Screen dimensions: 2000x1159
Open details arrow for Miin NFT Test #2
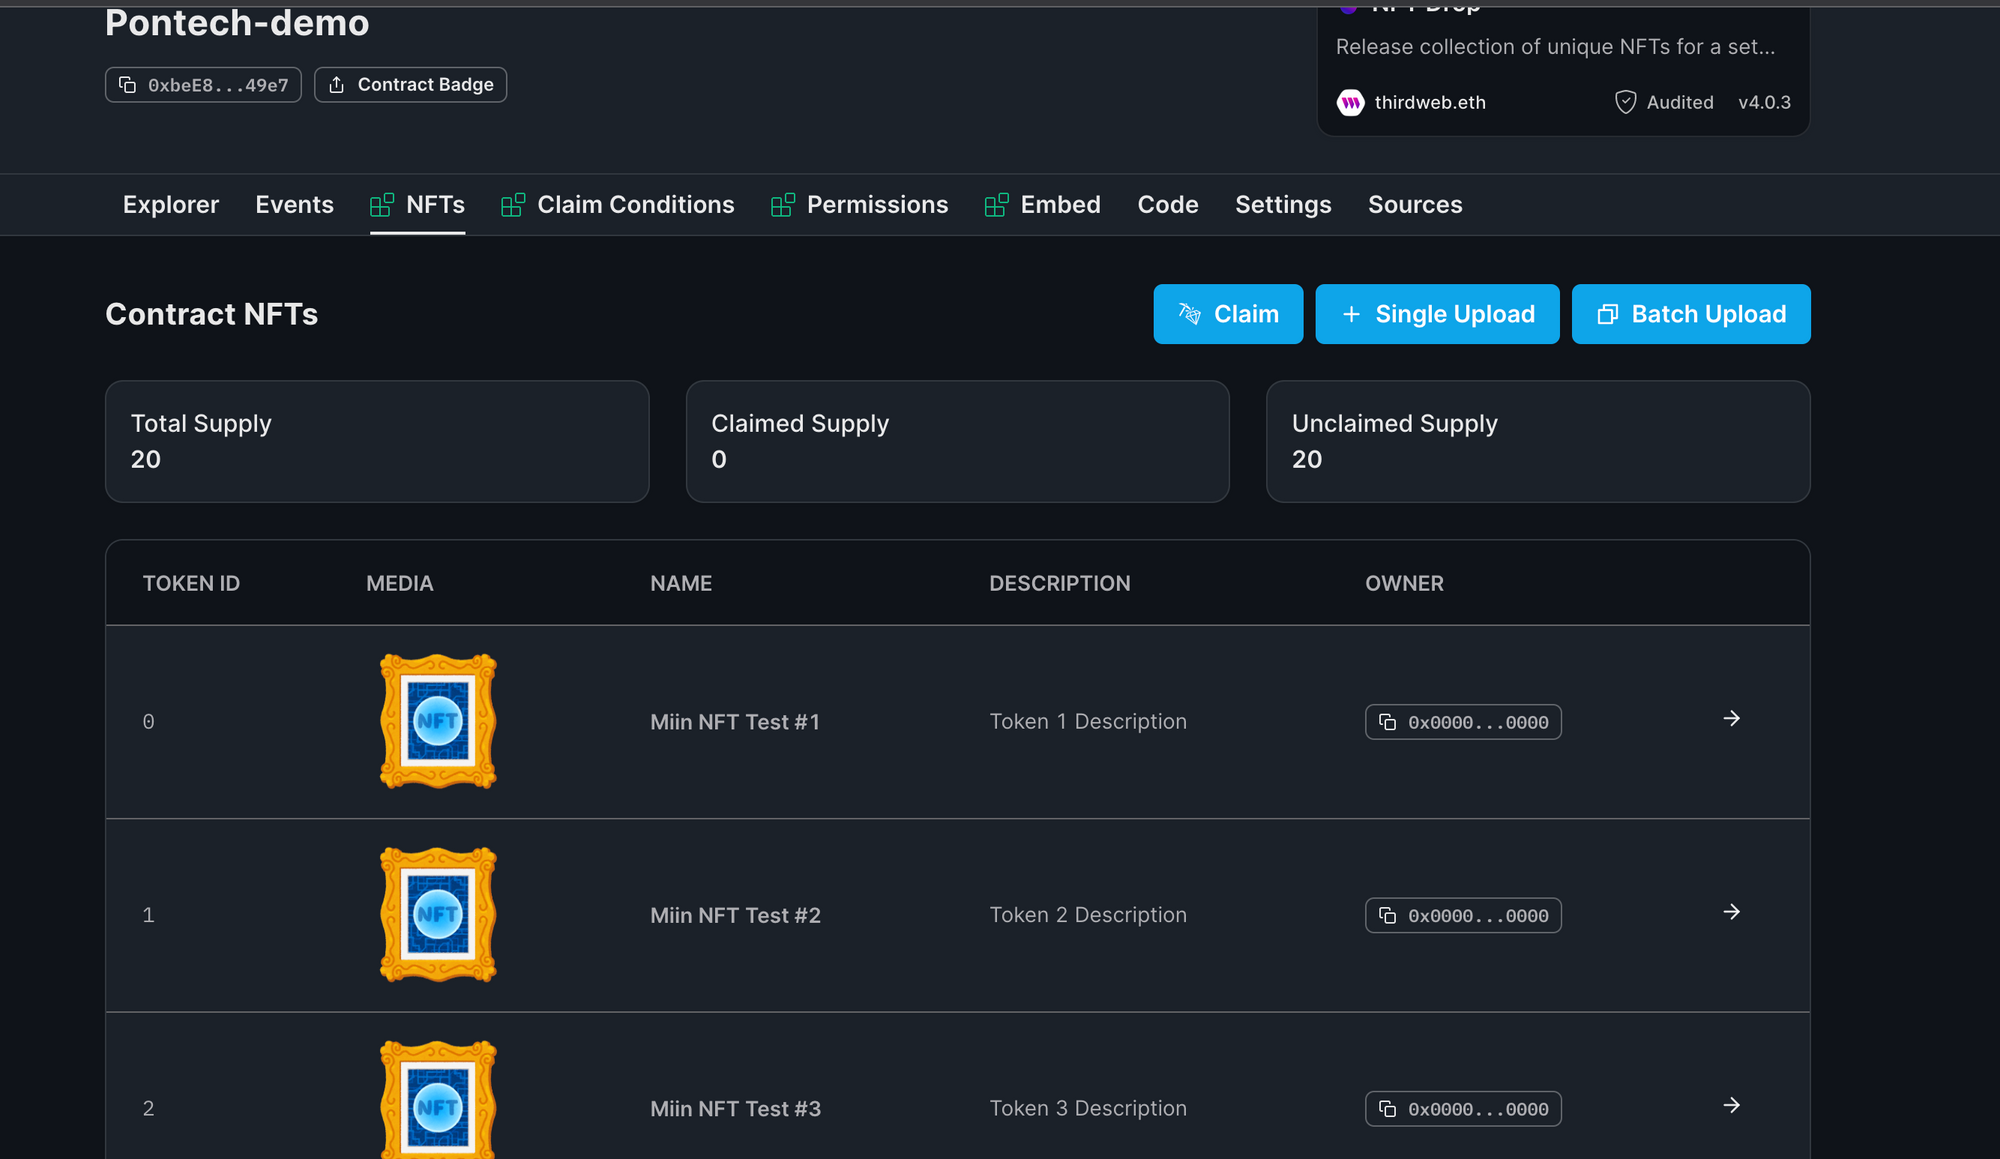pyautogui.click(x=1732, y=912)
